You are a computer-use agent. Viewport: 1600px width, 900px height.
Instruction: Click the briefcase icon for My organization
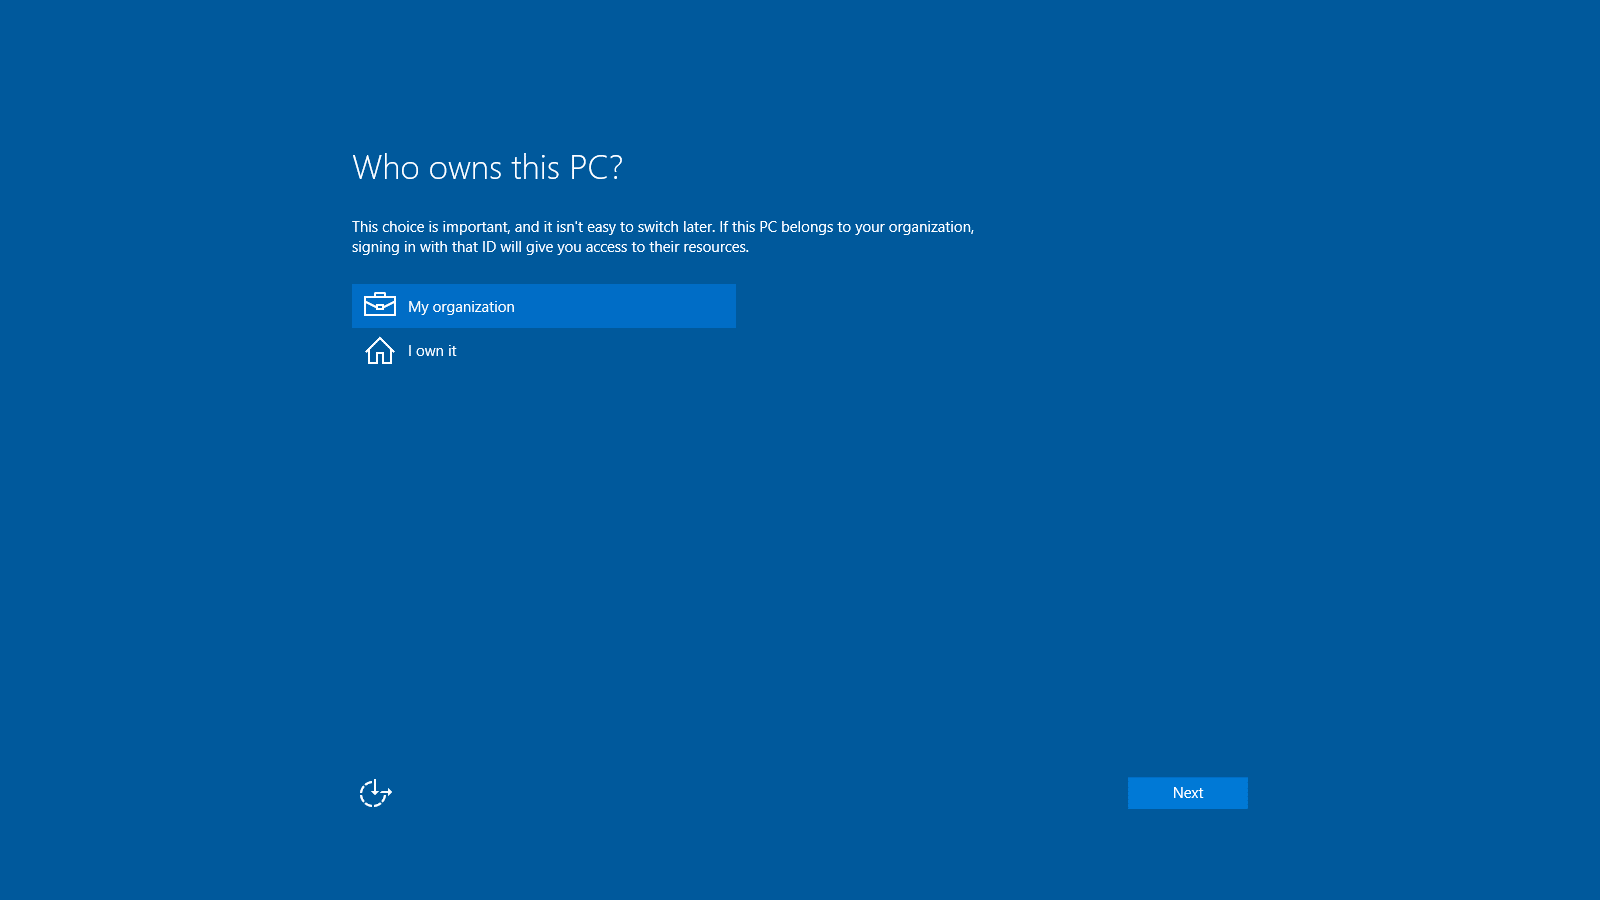tap(380, 305)
